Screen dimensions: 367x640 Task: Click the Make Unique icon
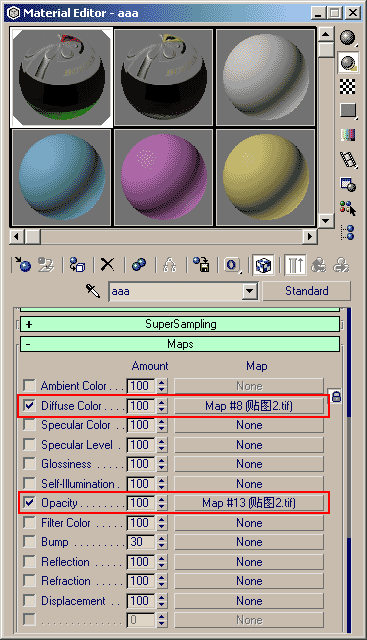pos(170,265)
